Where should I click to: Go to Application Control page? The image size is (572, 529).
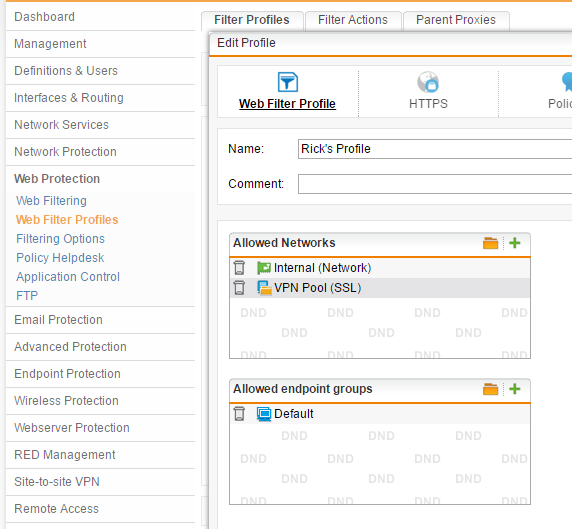pos(68,277)
